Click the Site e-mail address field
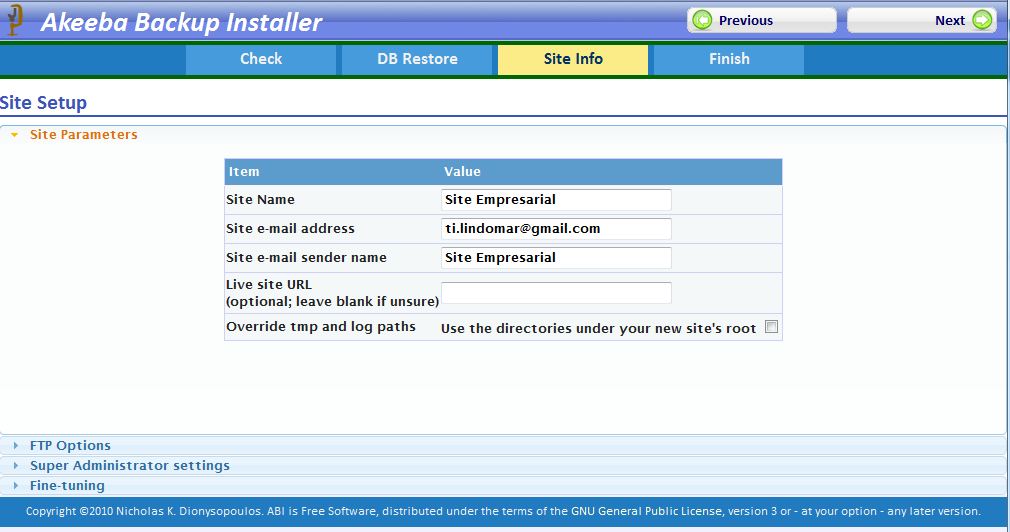 coord(556,229)
